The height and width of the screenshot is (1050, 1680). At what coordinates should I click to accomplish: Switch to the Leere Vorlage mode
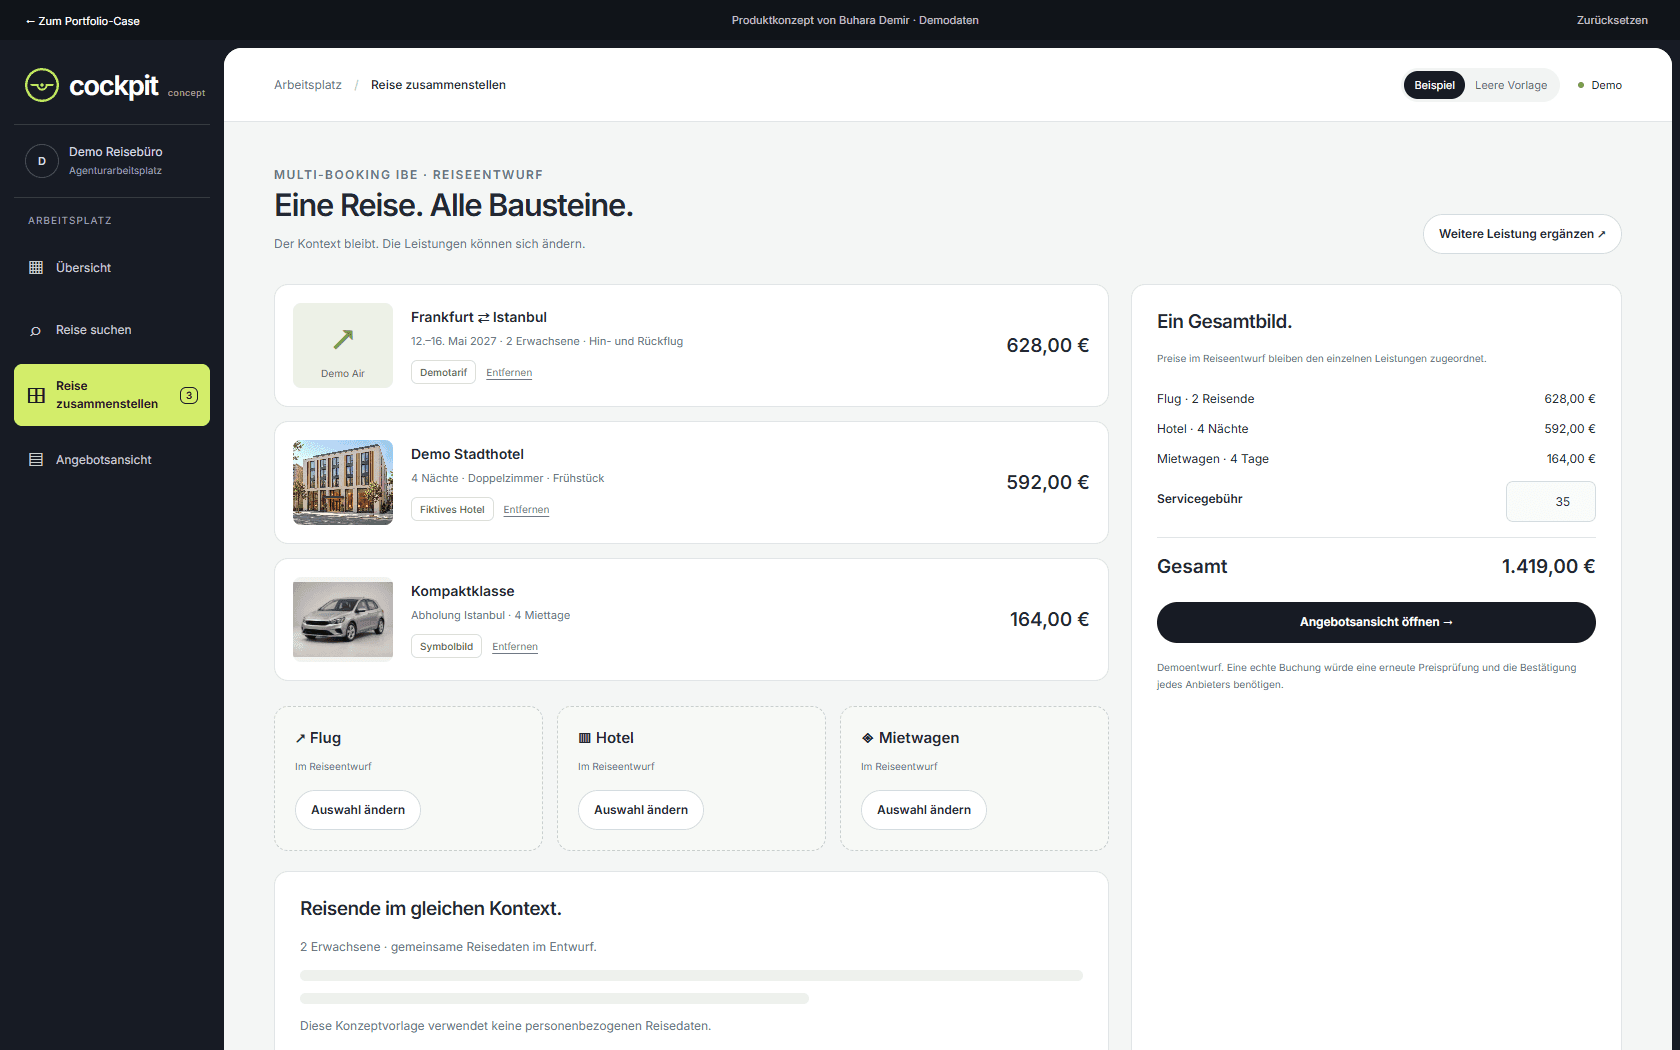point(1511,85)
